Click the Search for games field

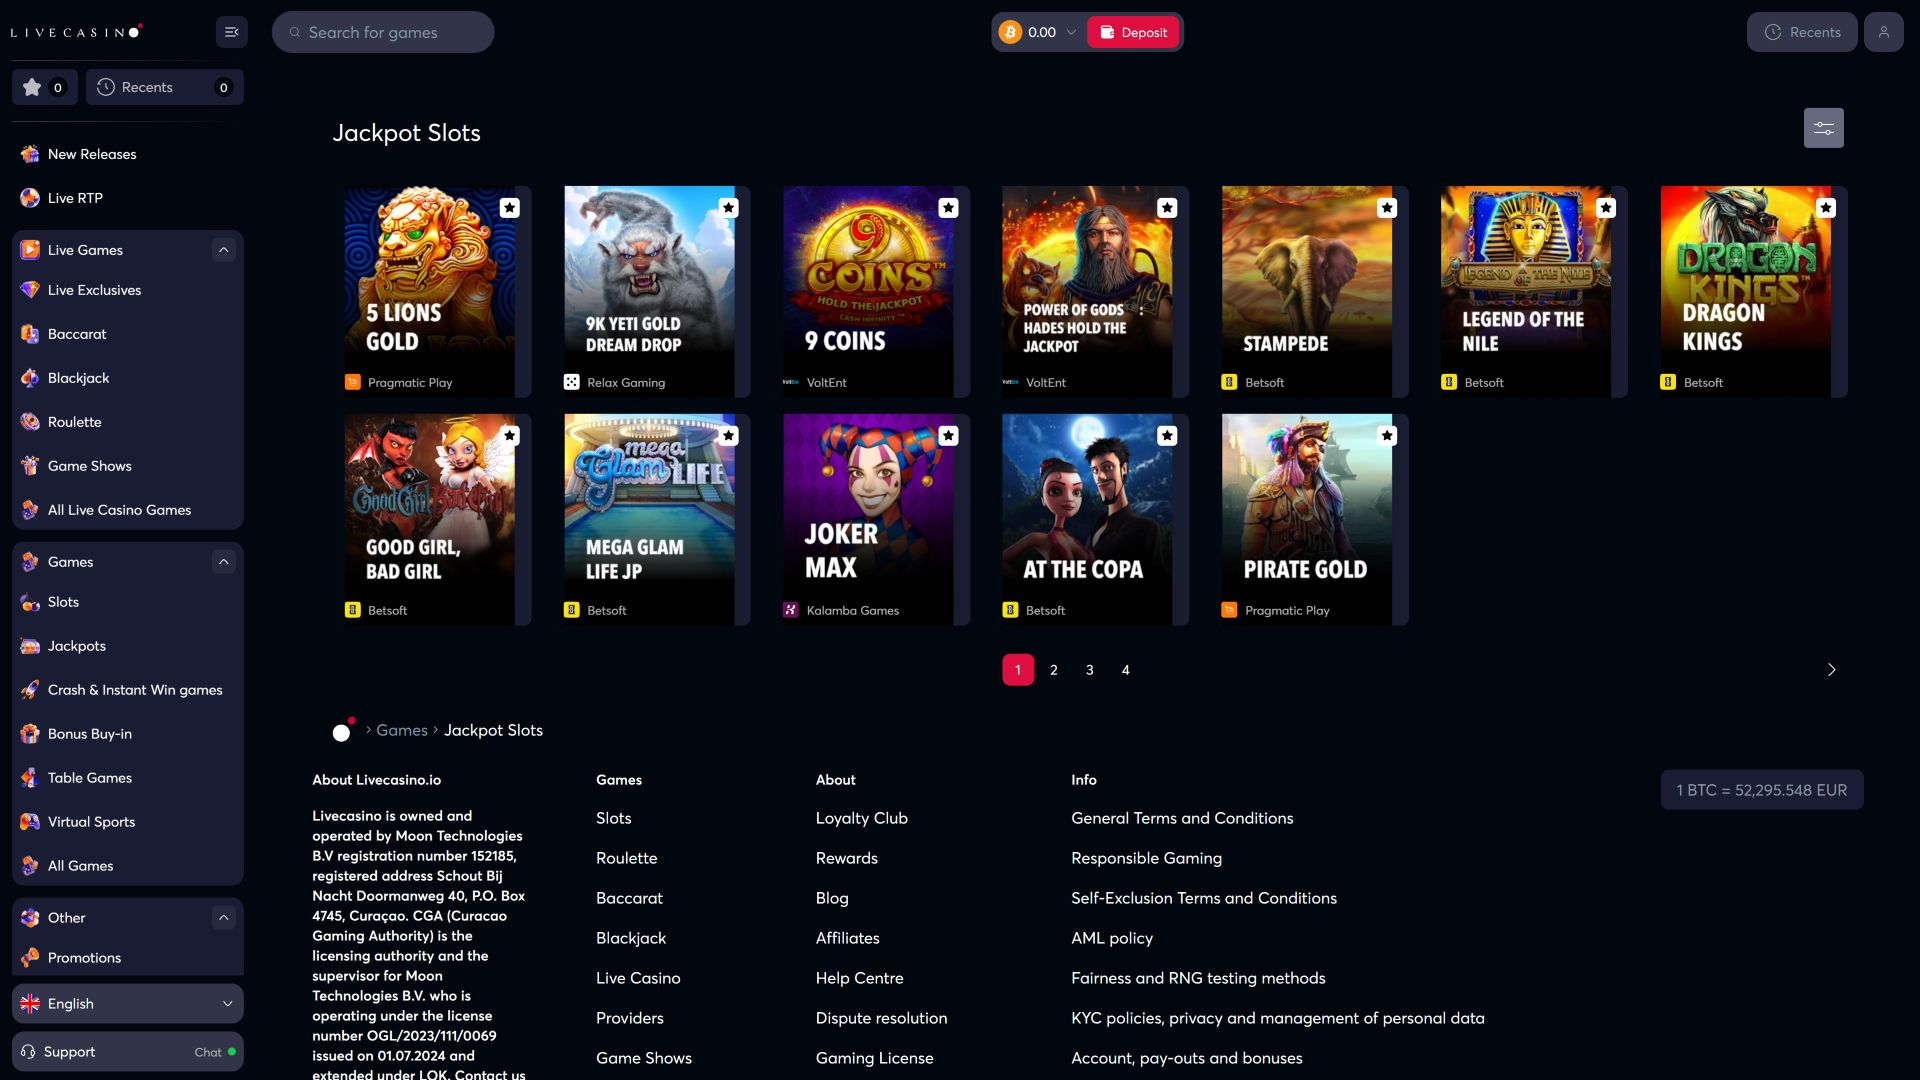pyautogui.click(x=383, y=32)
